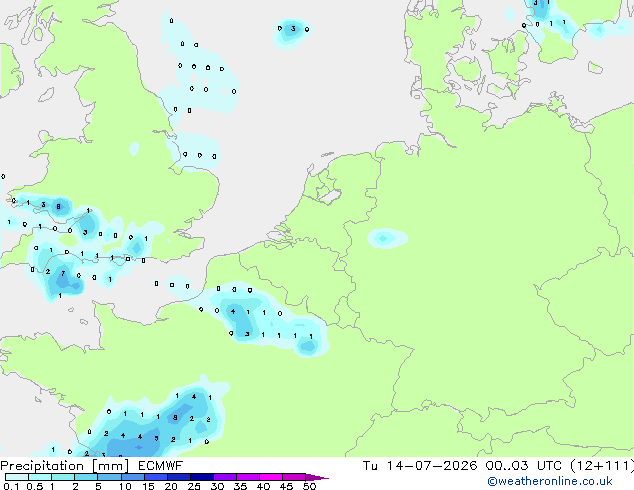Click the 25–30 mm navy legend swatch
Viewport: 634px width, 490px height.
(202, 477)
